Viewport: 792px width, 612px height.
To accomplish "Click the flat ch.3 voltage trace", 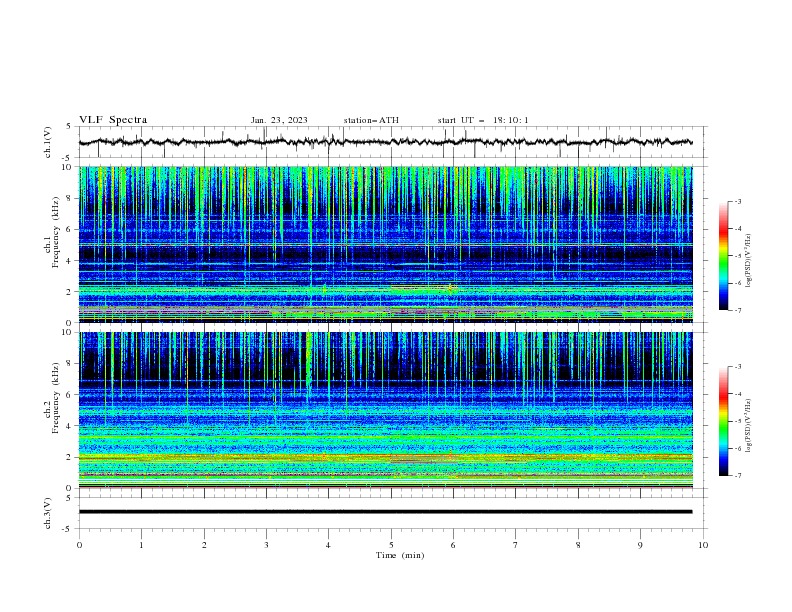I will [385, 512].
